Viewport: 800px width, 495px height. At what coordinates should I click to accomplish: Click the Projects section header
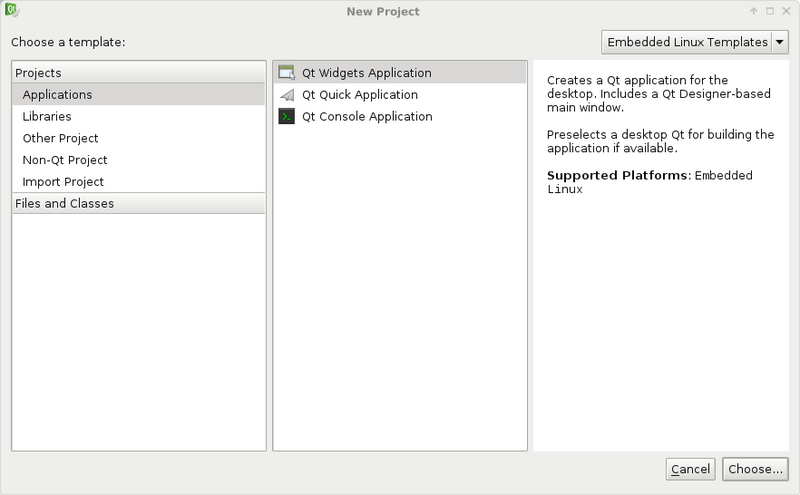pos(138,72)
